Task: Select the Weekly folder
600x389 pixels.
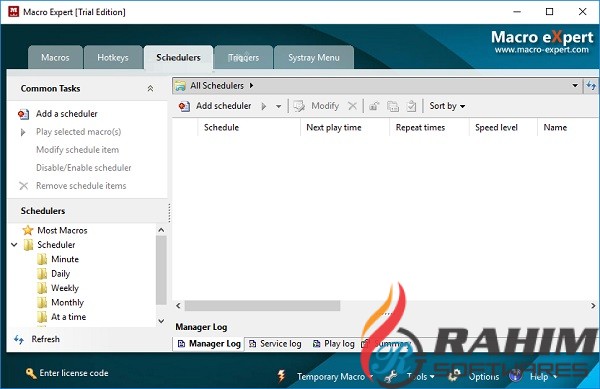Action: pyautogui.click(x=64, y=288)
